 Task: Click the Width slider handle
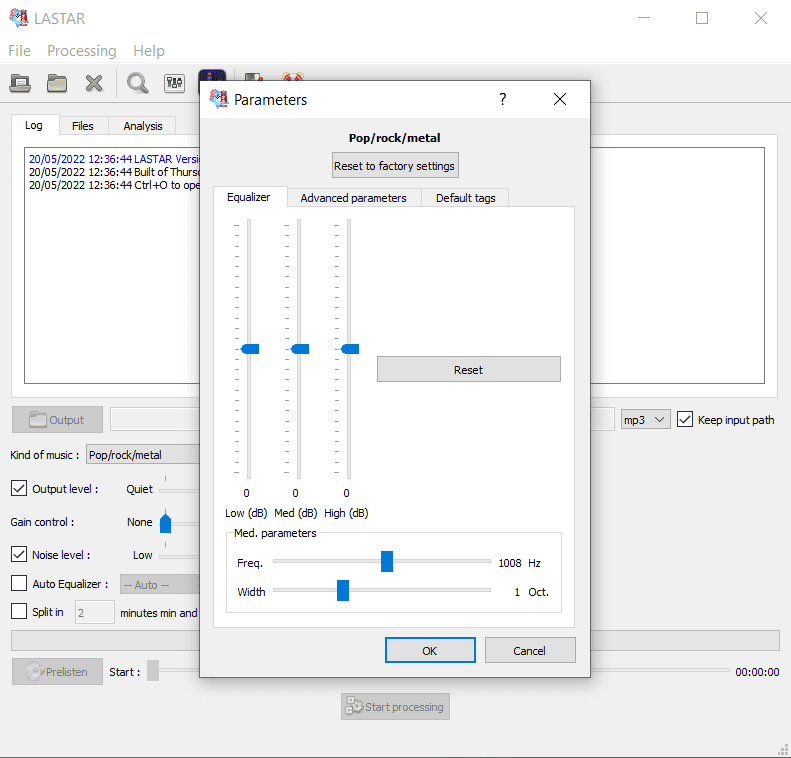click(x=343, y=591)
